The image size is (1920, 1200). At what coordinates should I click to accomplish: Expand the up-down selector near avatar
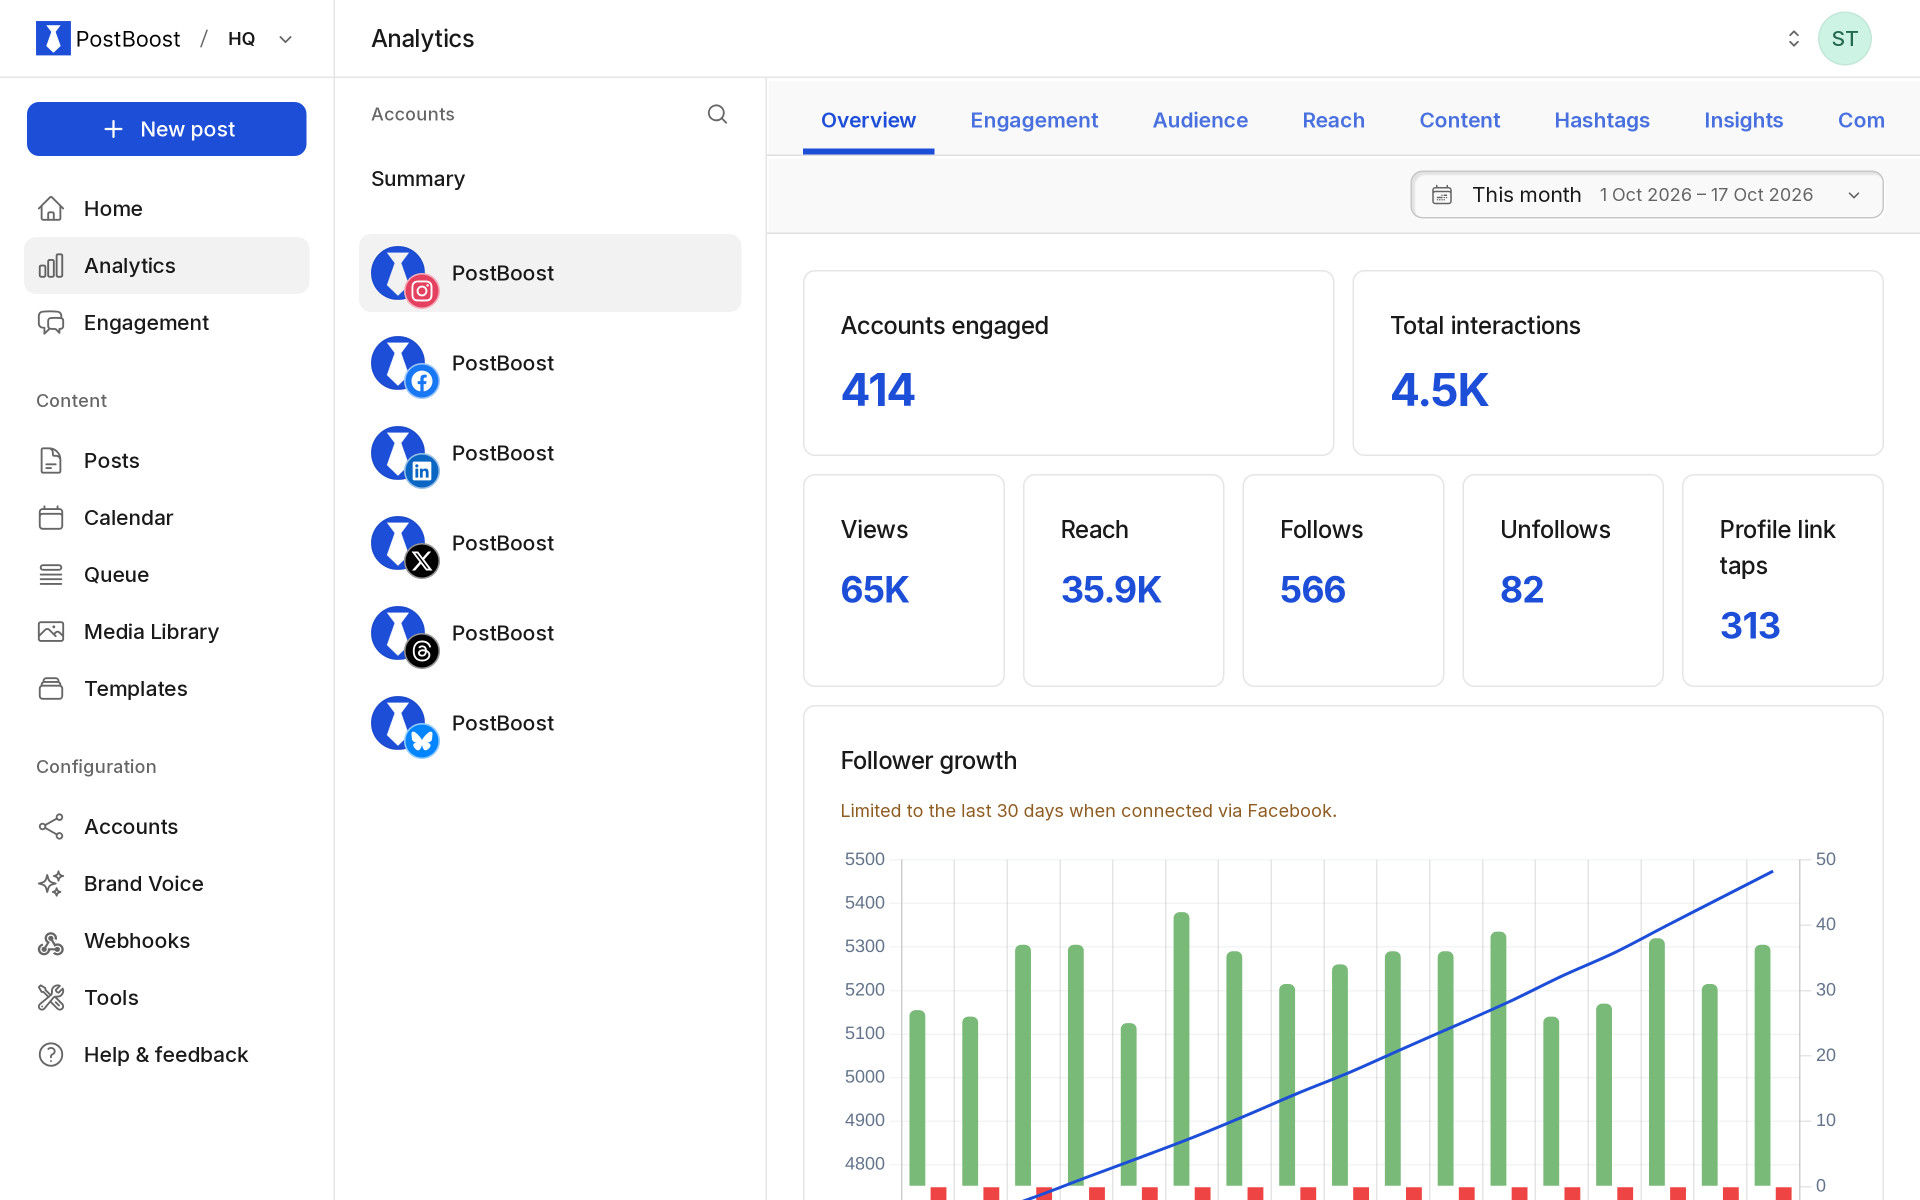point(1793,38)
